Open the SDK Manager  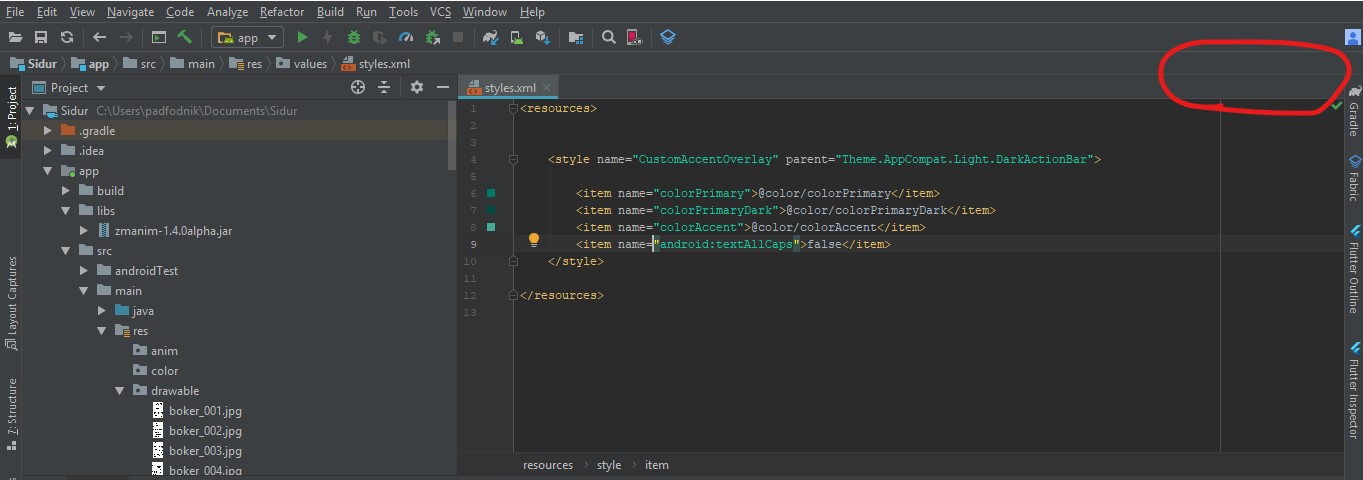[x=542, y=38]
